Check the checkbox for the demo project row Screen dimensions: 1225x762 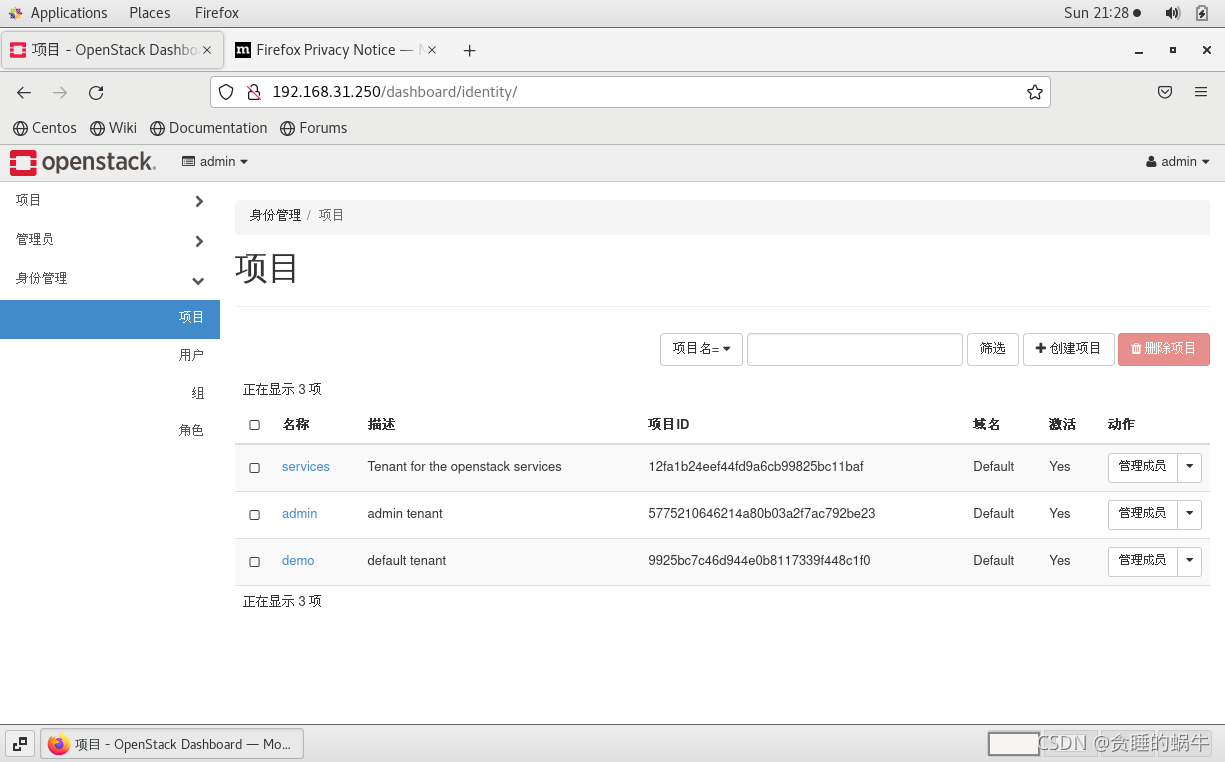click(254, 561)
